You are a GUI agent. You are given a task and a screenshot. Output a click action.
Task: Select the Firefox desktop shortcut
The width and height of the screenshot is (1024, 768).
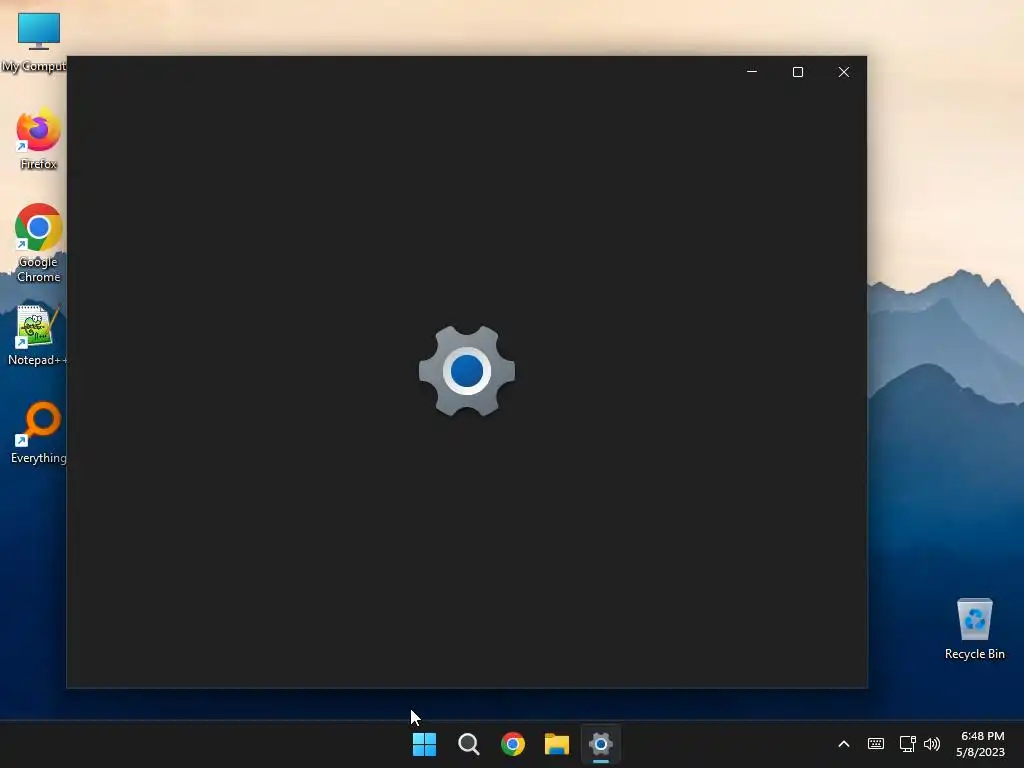(39, 140)
